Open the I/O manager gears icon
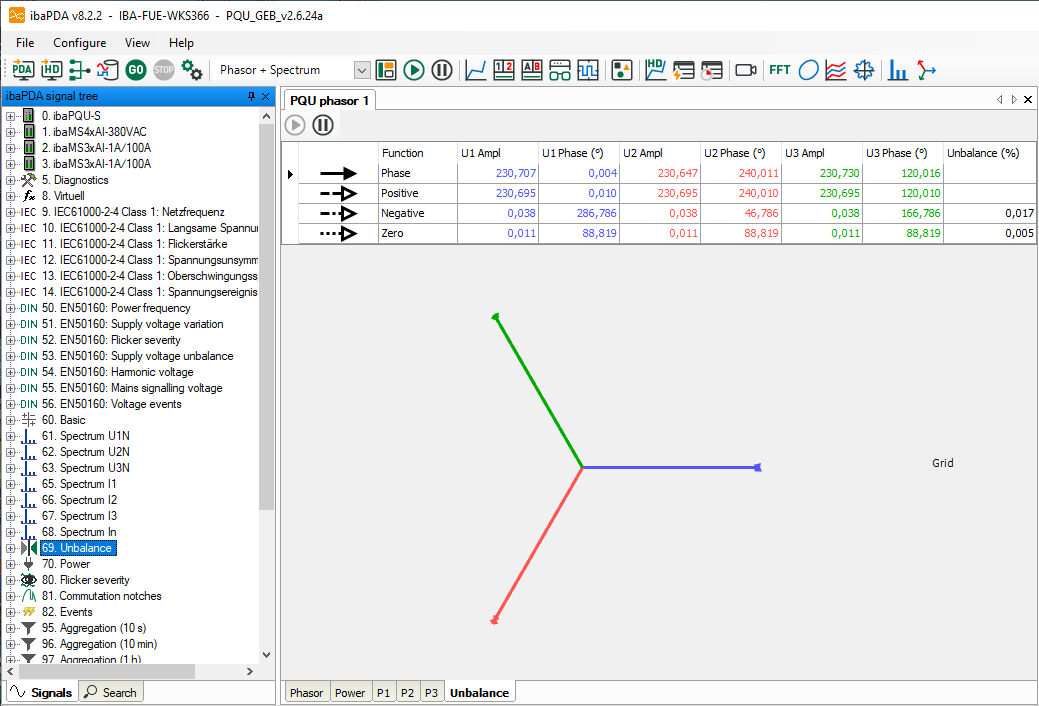This screenshot has height=706, width=1039. [x=192, y=70]
